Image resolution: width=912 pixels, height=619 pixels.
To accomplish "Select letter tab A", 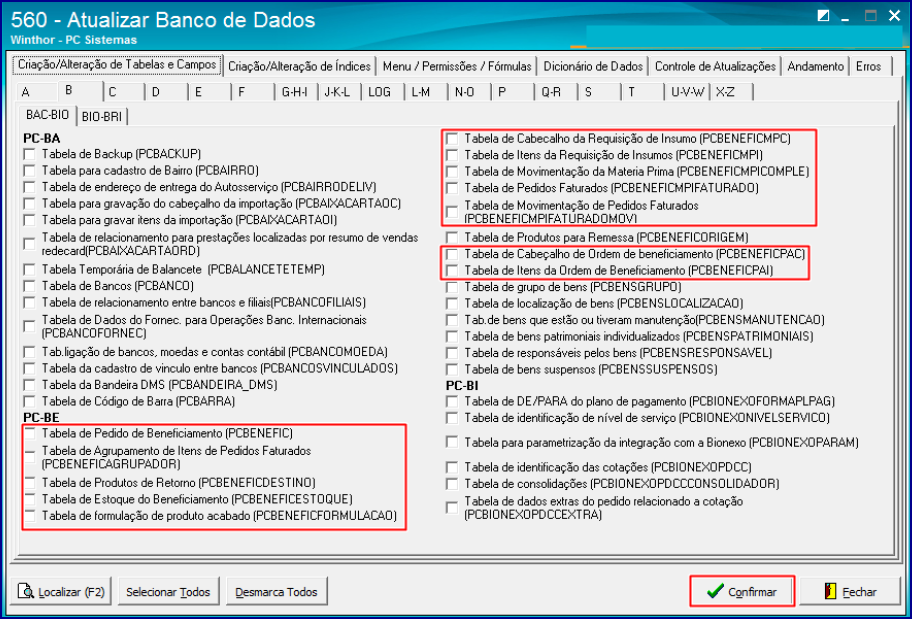I will pos(37,92).
